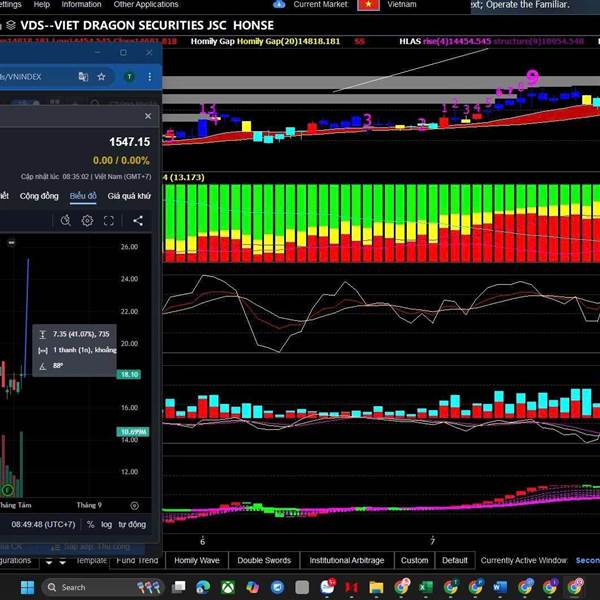Click the first down arrow beside Template

click(x=49, y=562)
